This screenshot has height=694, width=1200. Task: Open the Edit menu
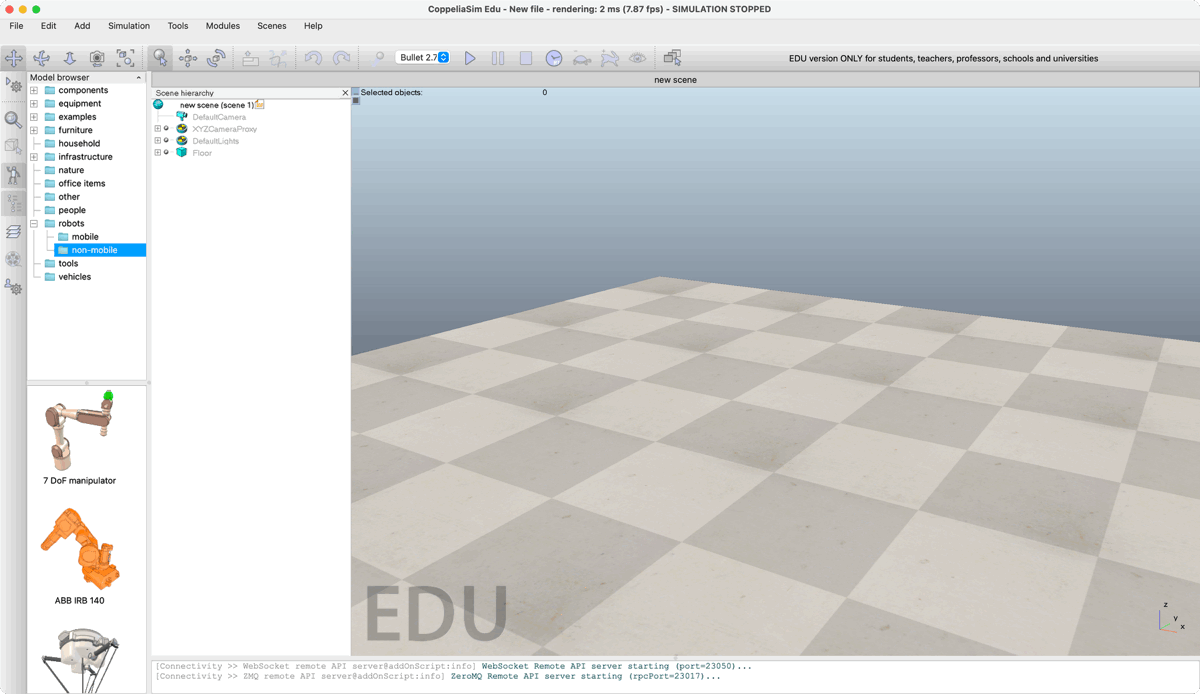click(x=48, y=26)
